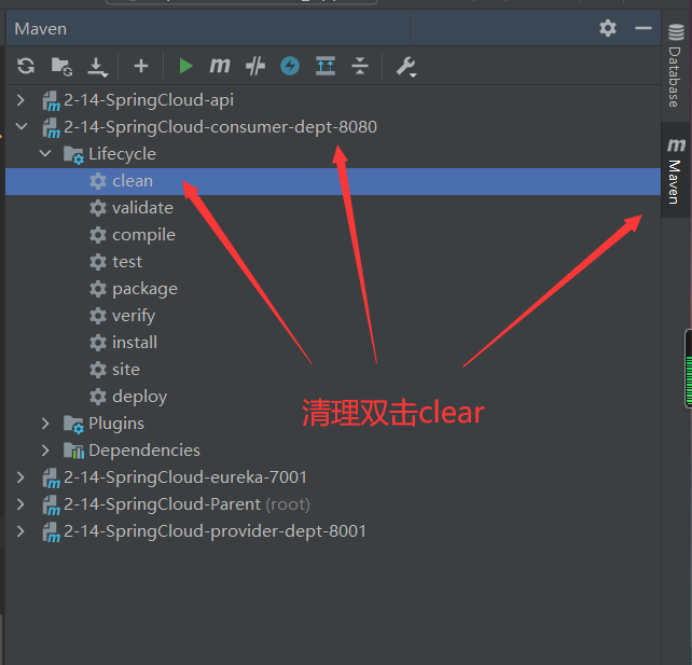Generate sources and update folders icon
The image size is (692, 665).
(62, 67)
